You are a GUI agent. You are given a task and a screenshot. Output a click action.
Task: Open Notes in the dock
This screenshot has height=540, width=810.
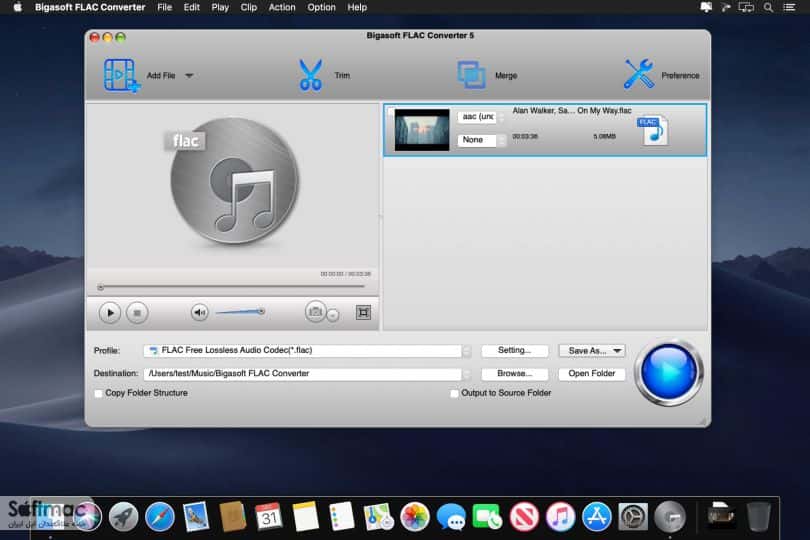(305, 517)
